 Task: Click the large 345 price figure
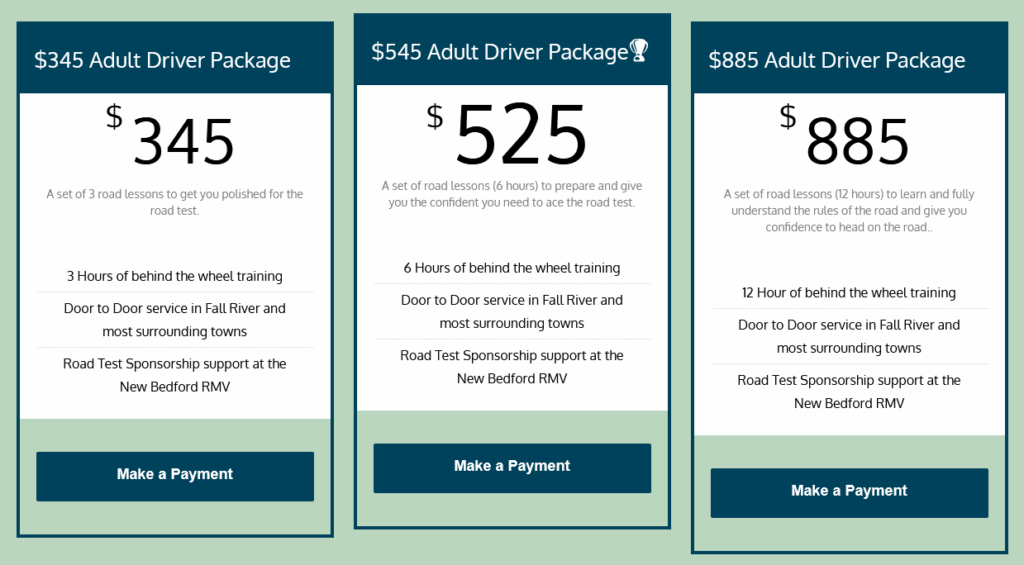coord(184,140)
